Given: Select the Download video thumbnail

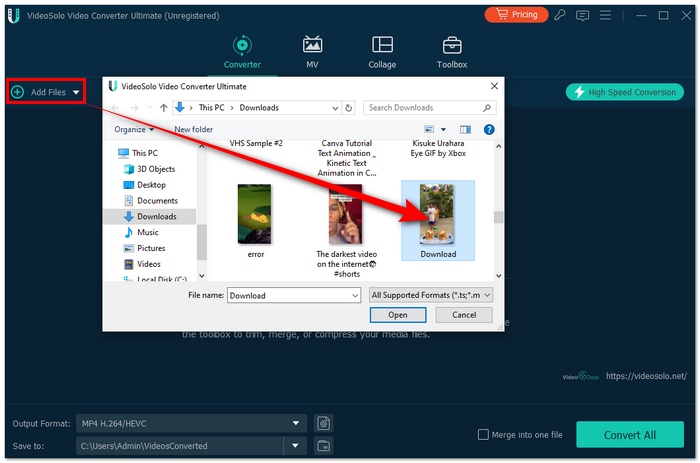Looking at the screenshot, I should (x=437, y=214).
